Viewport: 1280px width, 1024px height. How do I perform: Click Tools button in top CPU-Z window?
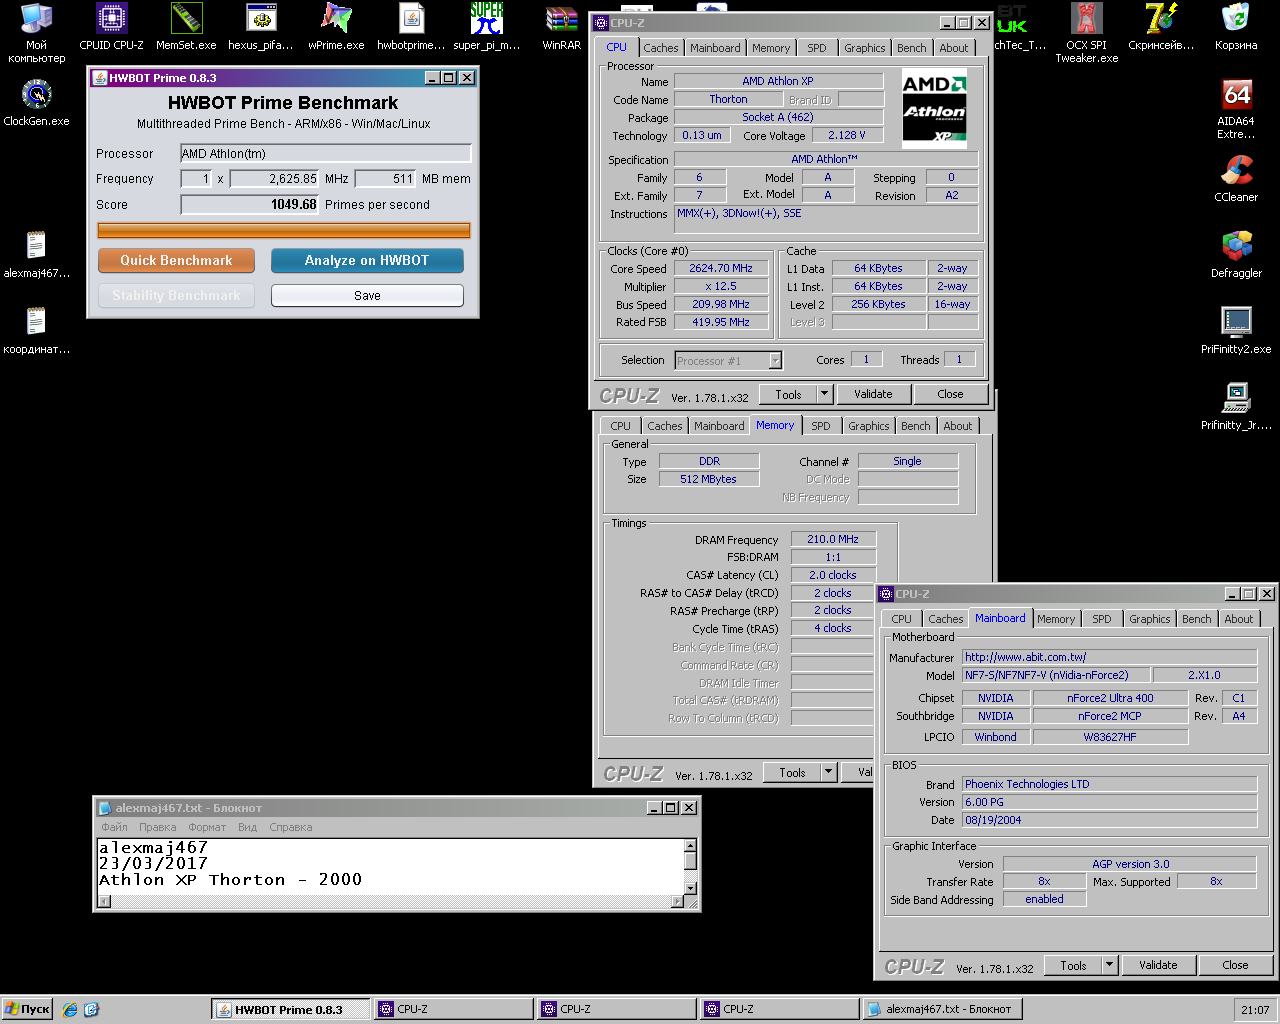[788, 394]
